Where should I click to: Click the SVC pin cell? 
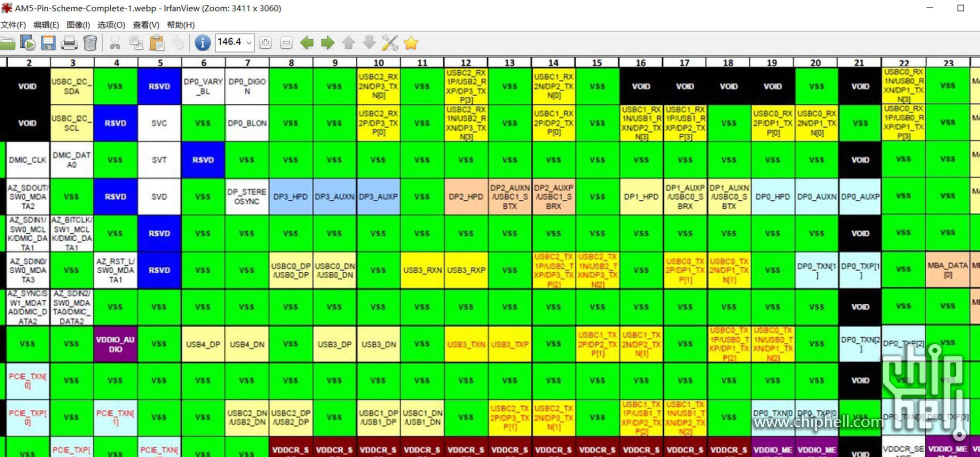(x=159, y=123)
